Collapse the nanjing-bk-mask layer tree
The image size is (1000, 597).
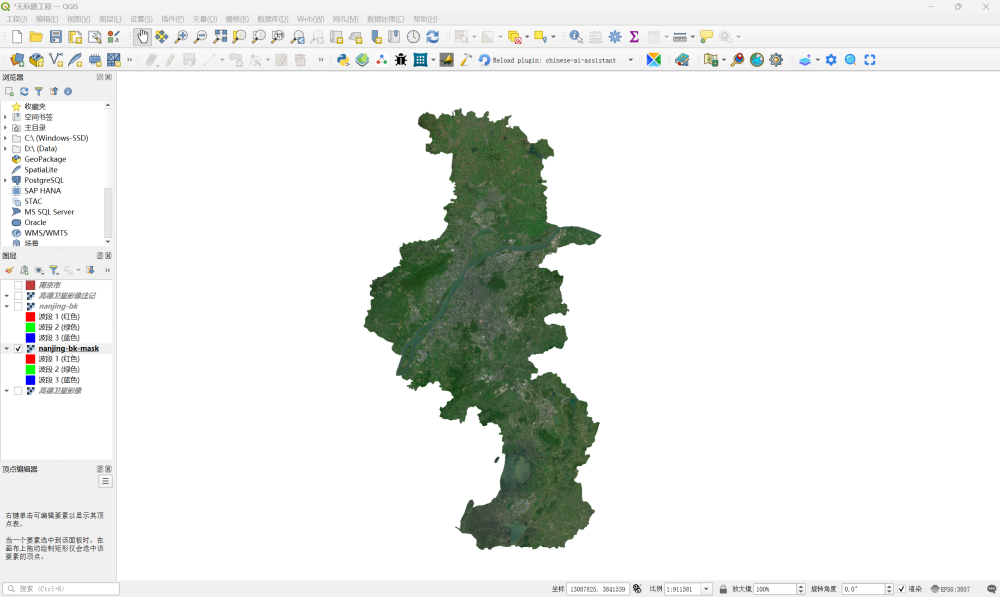(x=6, y=349)
